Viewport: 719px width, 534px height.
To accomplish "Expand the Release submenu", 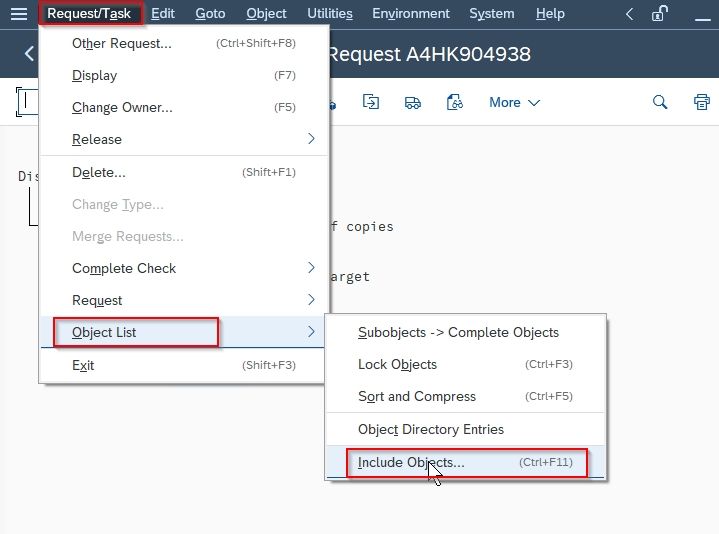I will click(x=185, y=139).
